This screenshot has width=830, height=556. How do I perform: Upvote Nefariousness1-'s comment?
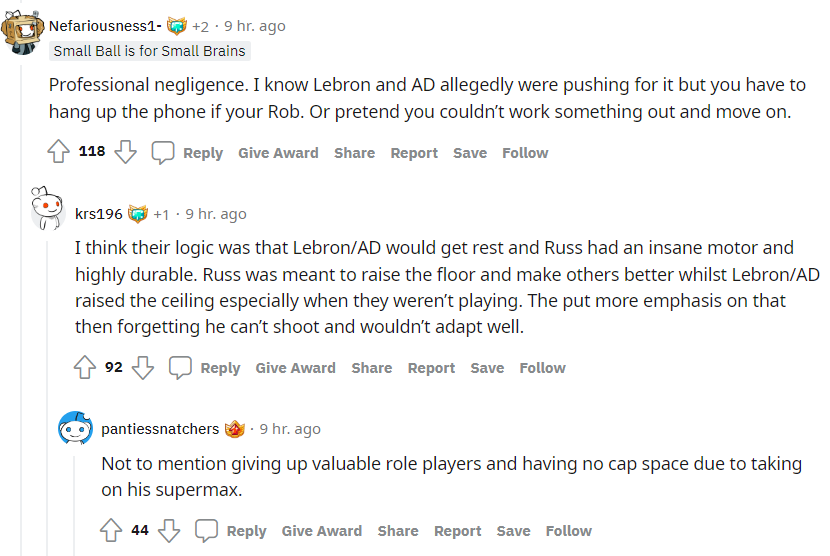pyautogui.click(x=58, y=153)
